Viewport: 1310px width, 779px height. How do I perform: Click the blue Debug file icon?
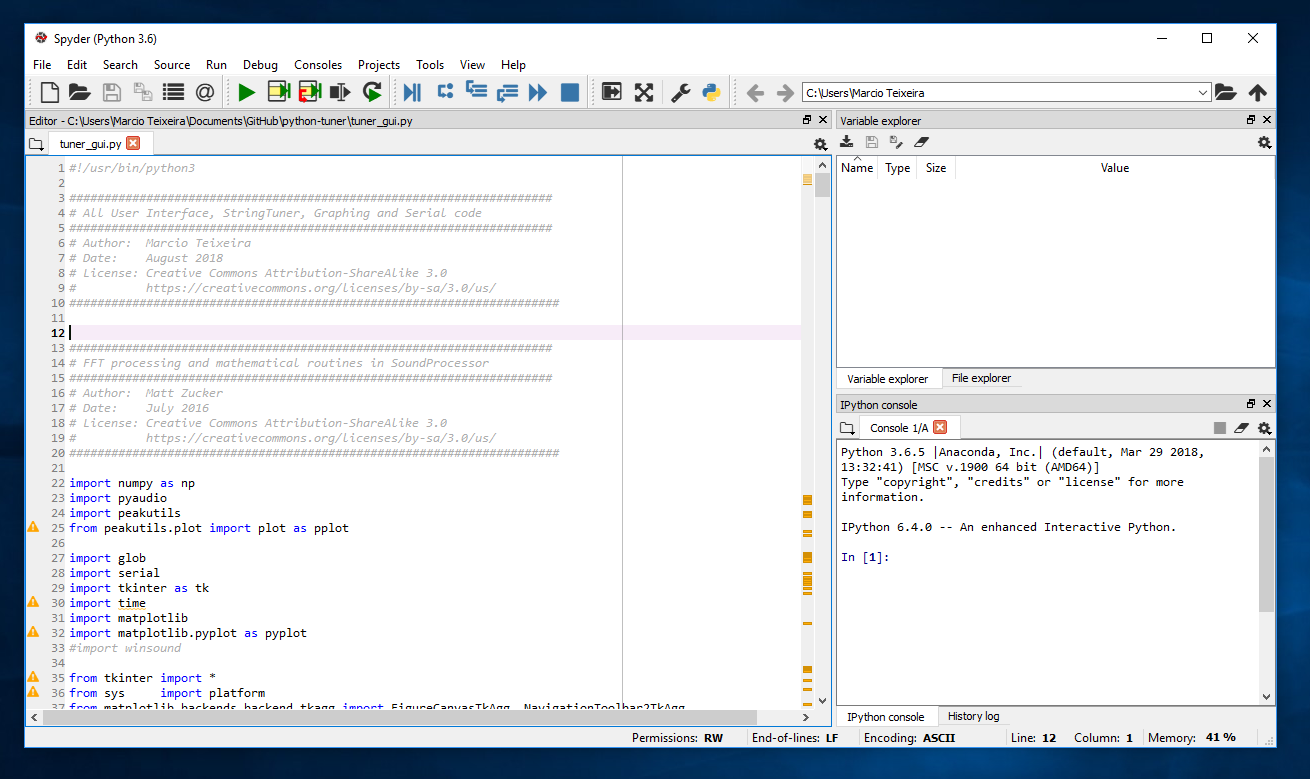(x=411, y=93)
